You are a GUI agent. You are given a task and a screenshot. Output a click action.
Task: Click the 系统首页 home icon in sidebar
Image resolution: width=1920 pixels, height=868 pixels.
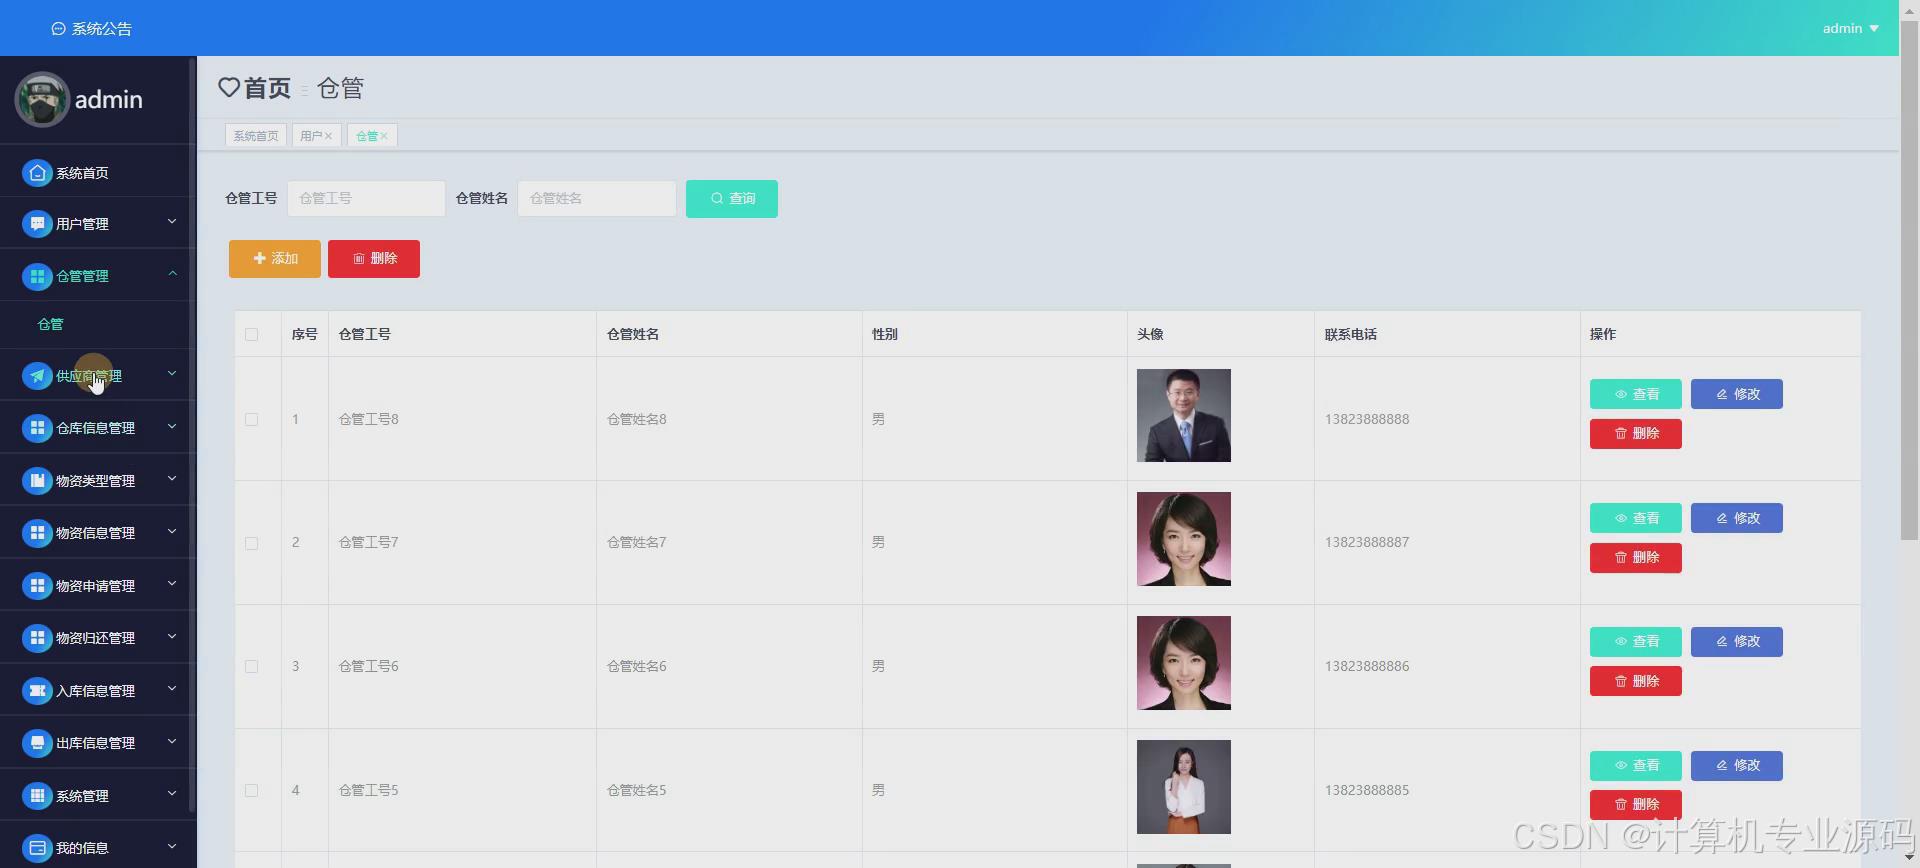[x=37, y=173]
